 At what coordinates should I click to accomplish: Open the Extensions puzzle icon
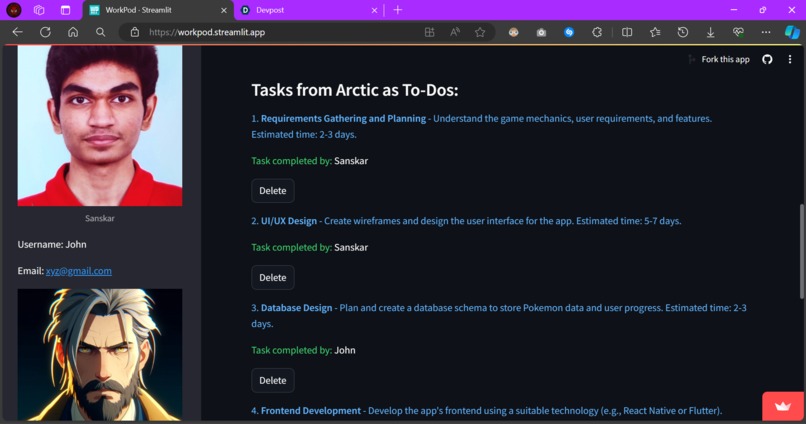pos(597,32)
